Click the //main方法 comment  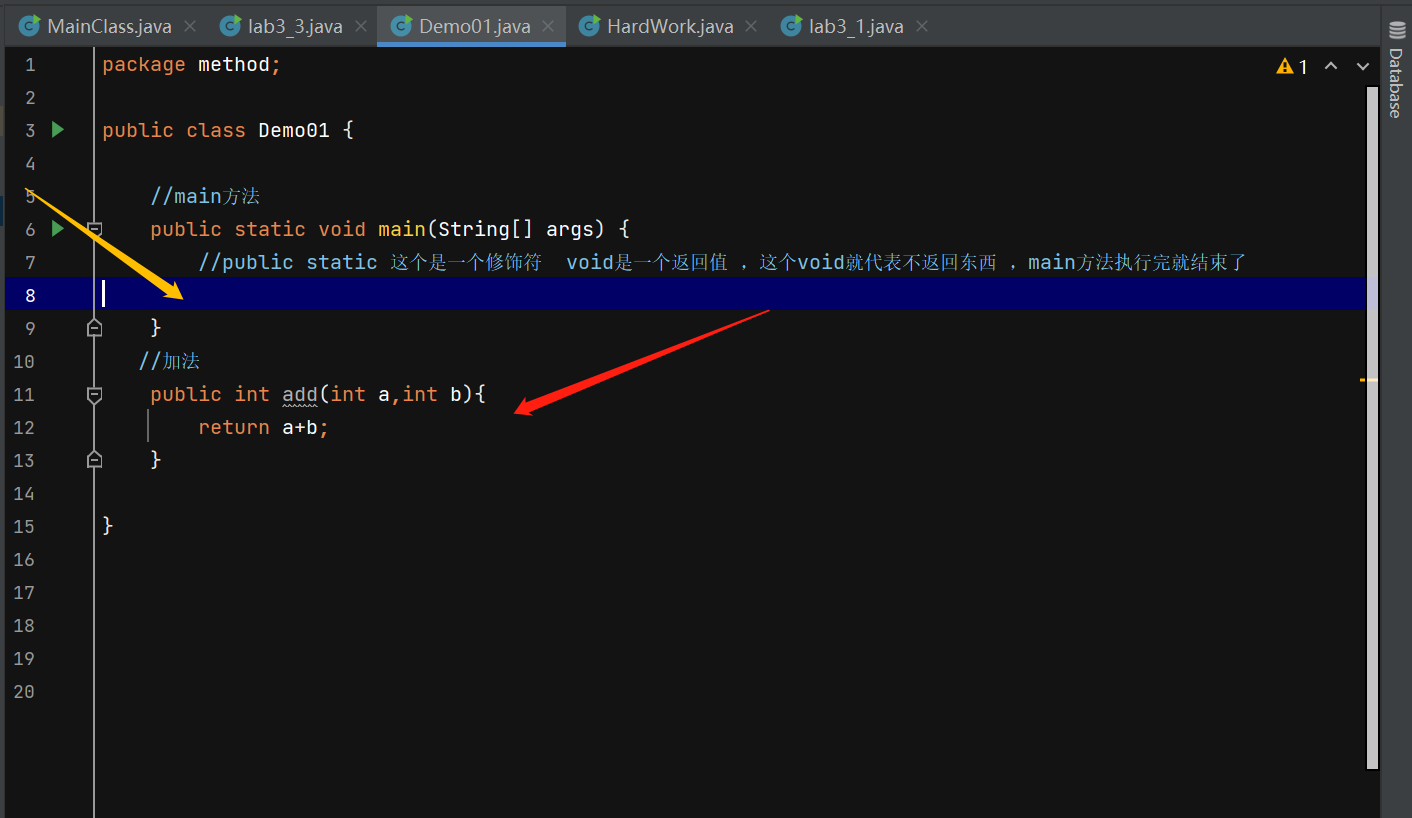point(205,196)
